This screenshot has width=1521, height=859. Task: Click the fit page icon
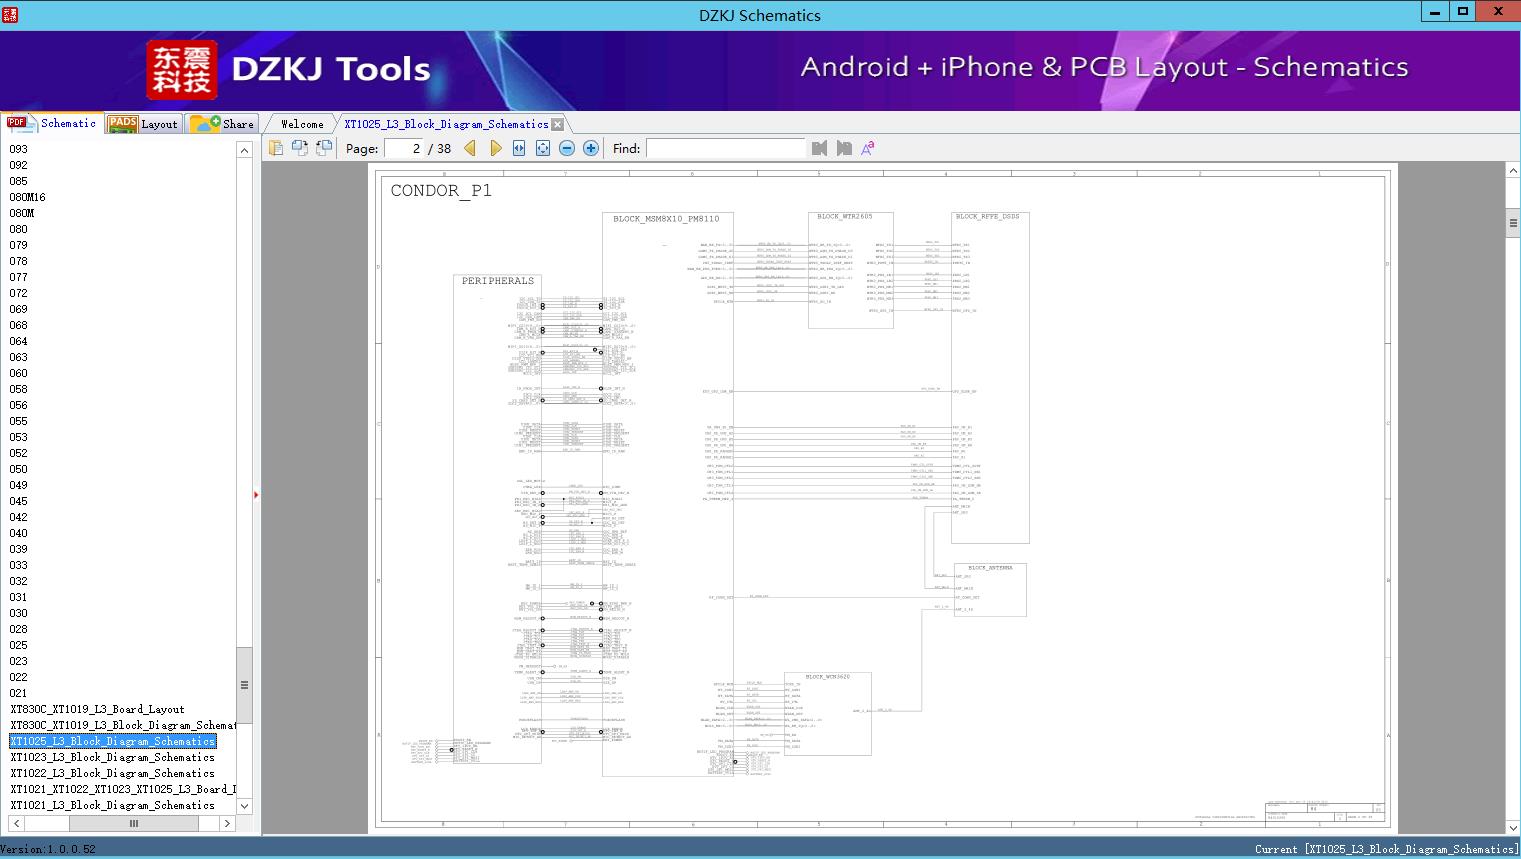coord(543,148)
